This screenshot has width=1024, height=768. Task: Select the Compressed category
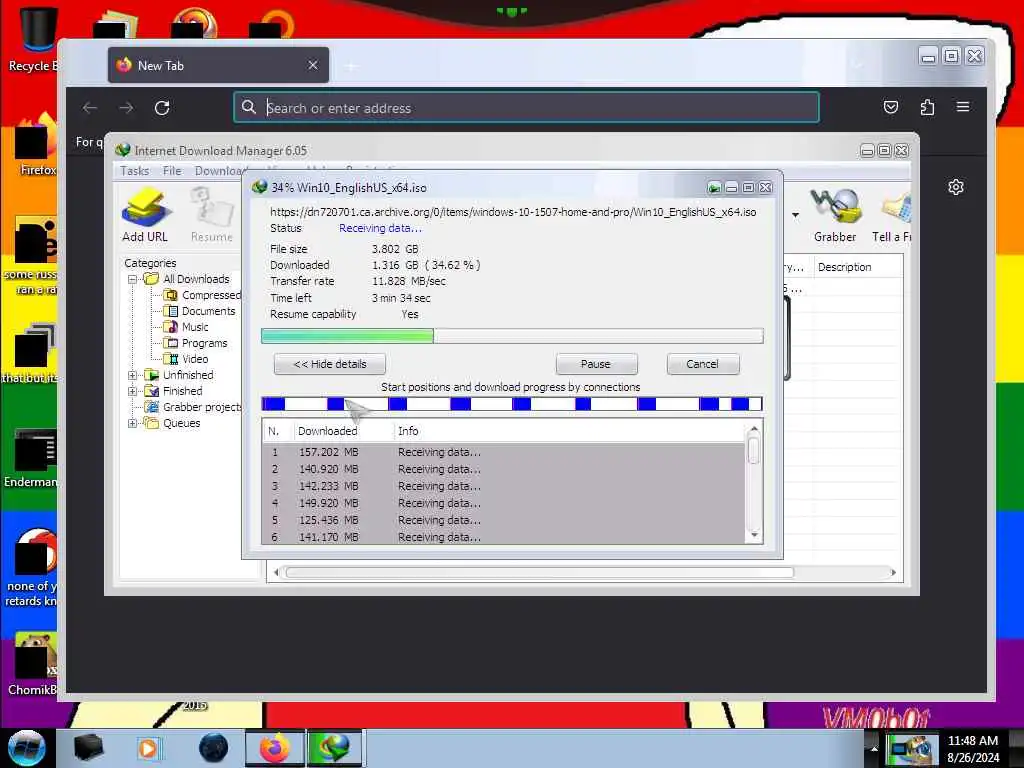click(x=211, y=295)
